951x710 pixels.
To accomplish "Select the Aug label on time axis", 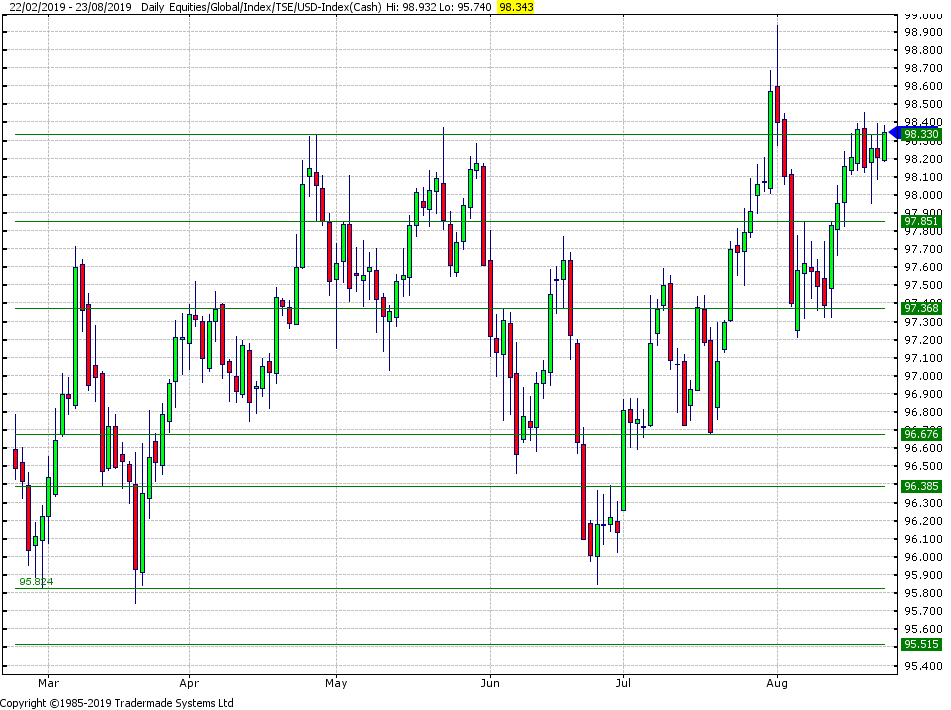I will (x=777, y=684).
